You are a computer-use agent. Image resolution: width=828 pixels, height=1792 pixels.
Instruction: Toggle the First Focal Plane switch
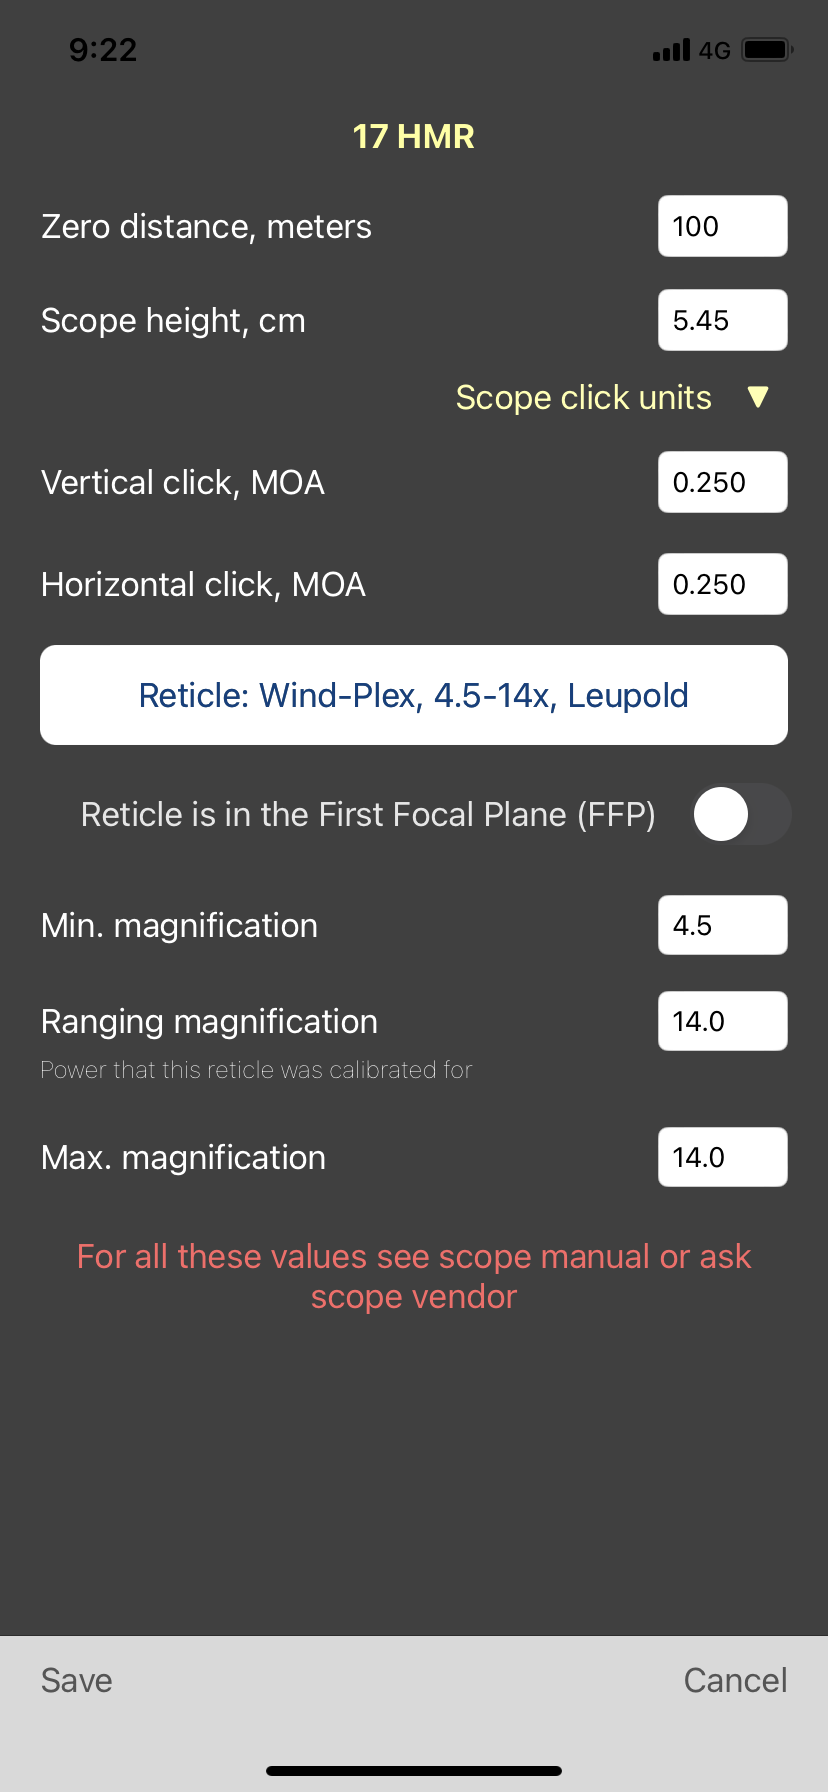[x=742, y=814]
